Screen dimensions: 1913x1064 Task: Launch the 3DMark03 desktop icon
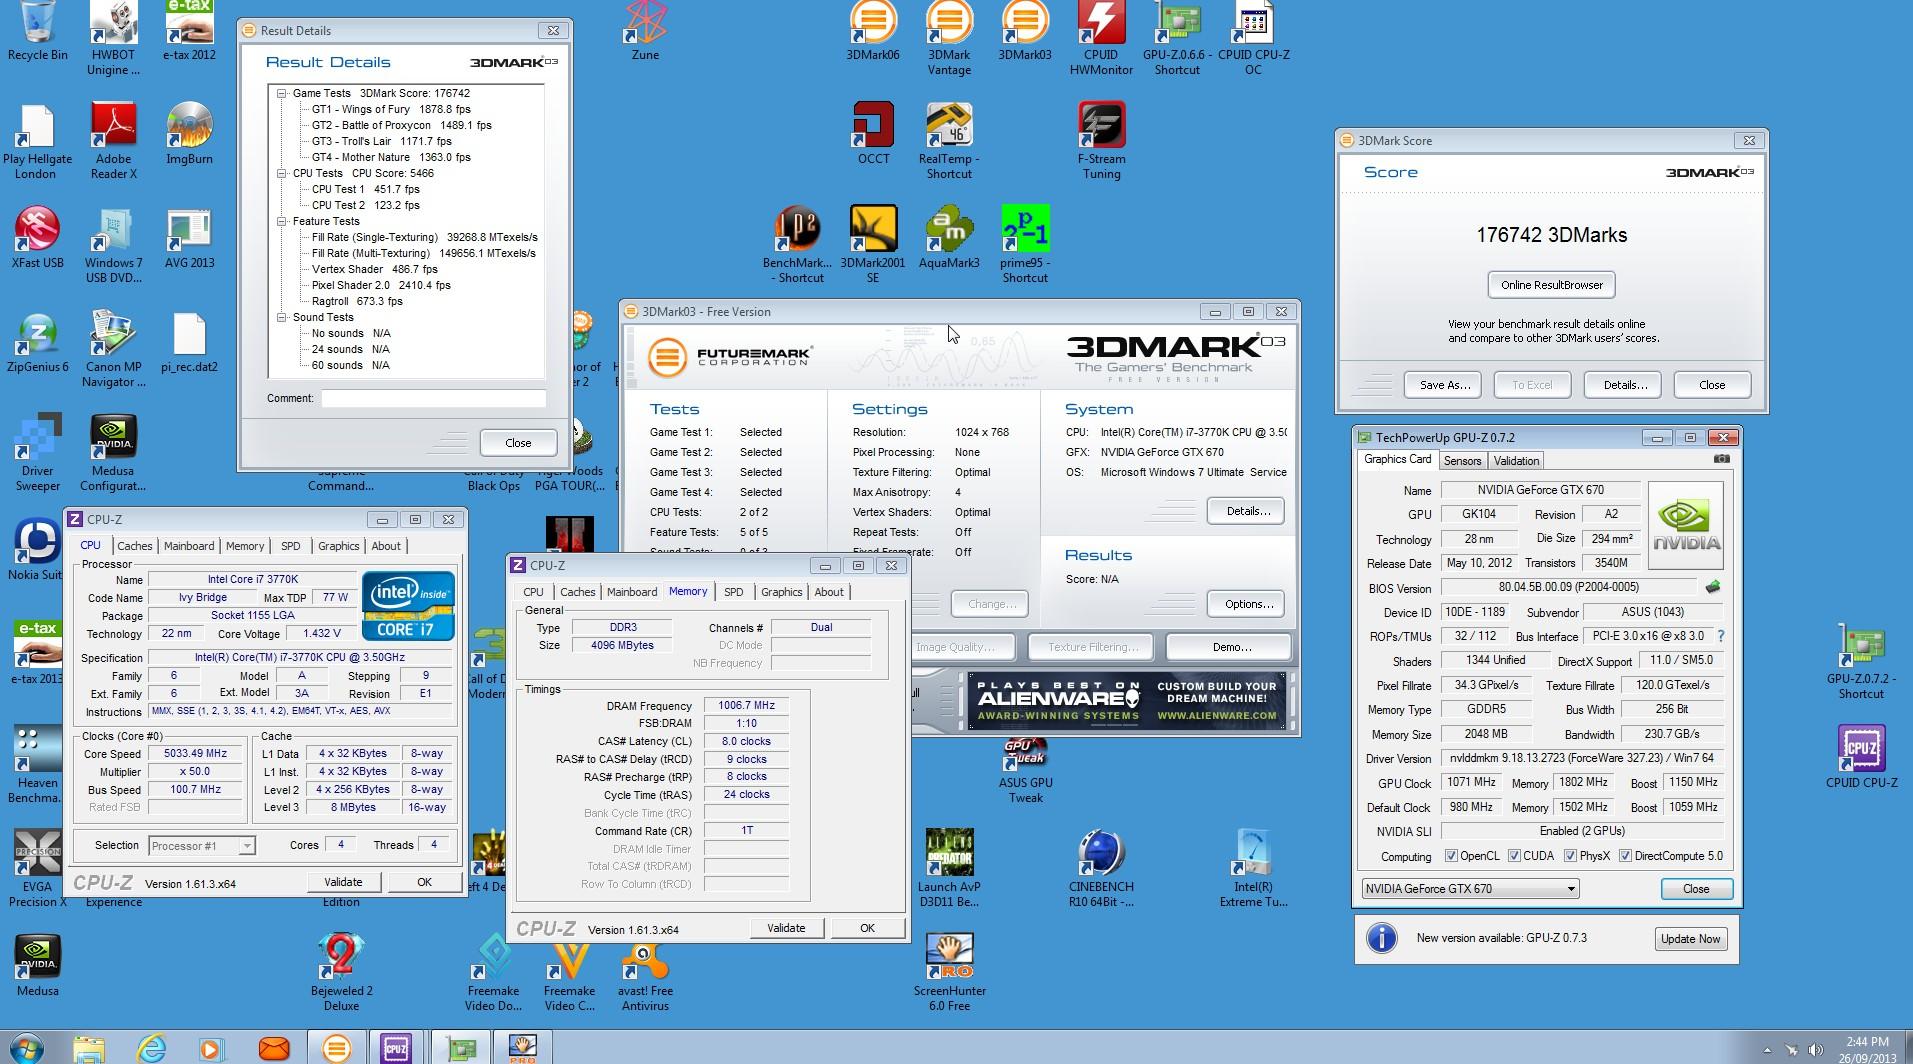click(x=1025, y=31)
